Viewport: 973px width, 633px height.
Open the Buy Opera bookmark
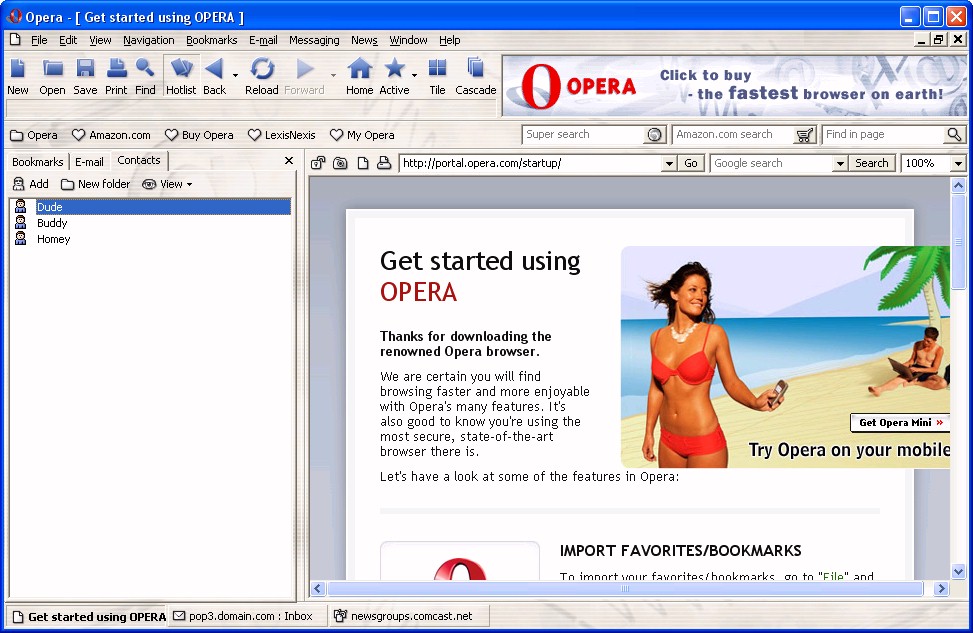pos(200,135)
